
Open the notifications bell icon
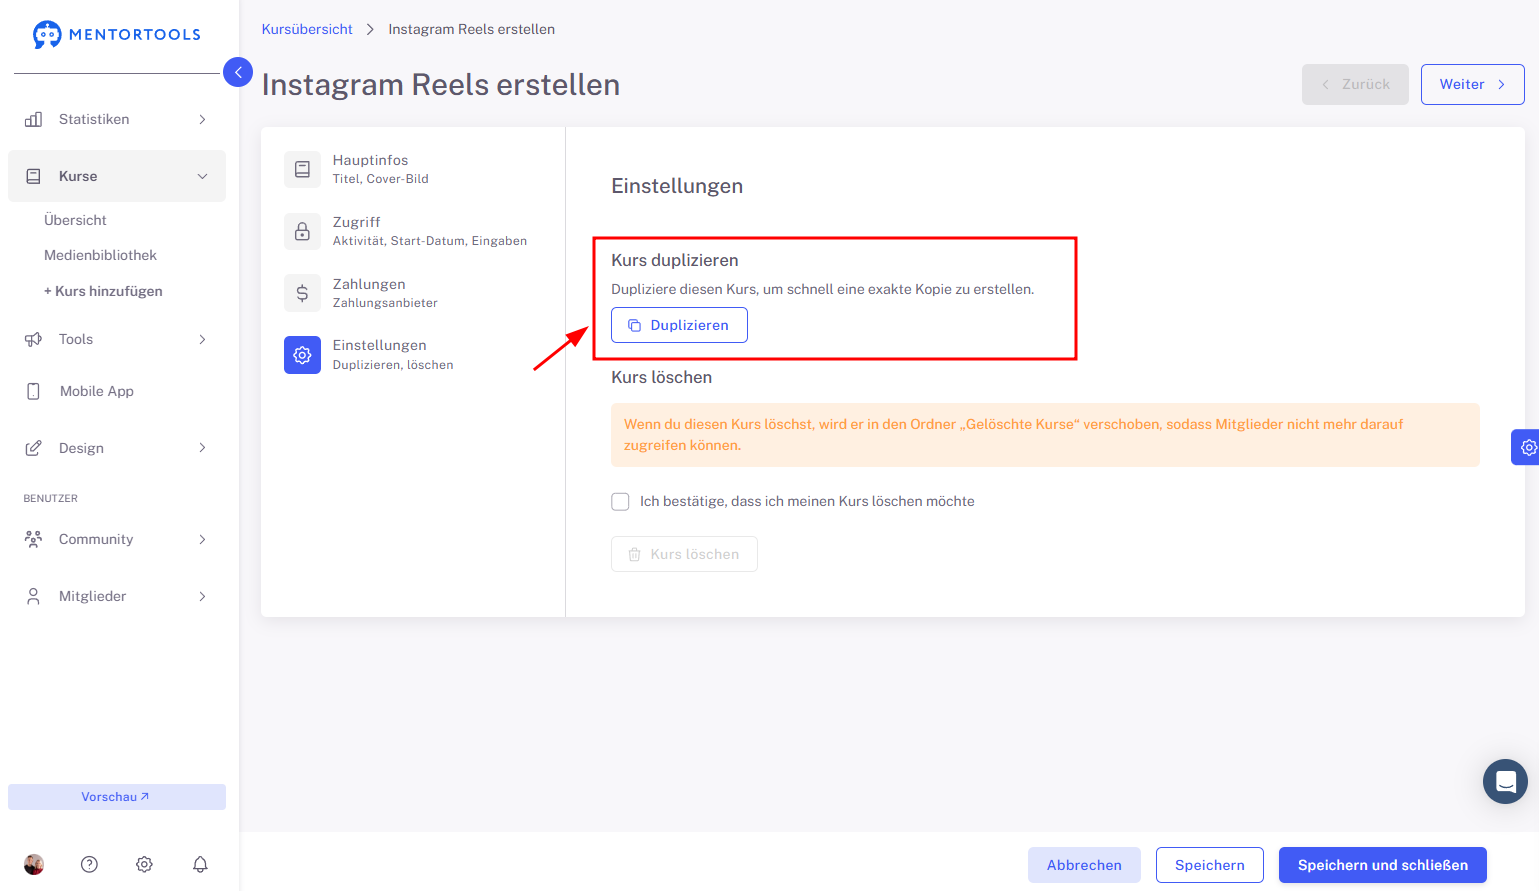click(200, 864)
